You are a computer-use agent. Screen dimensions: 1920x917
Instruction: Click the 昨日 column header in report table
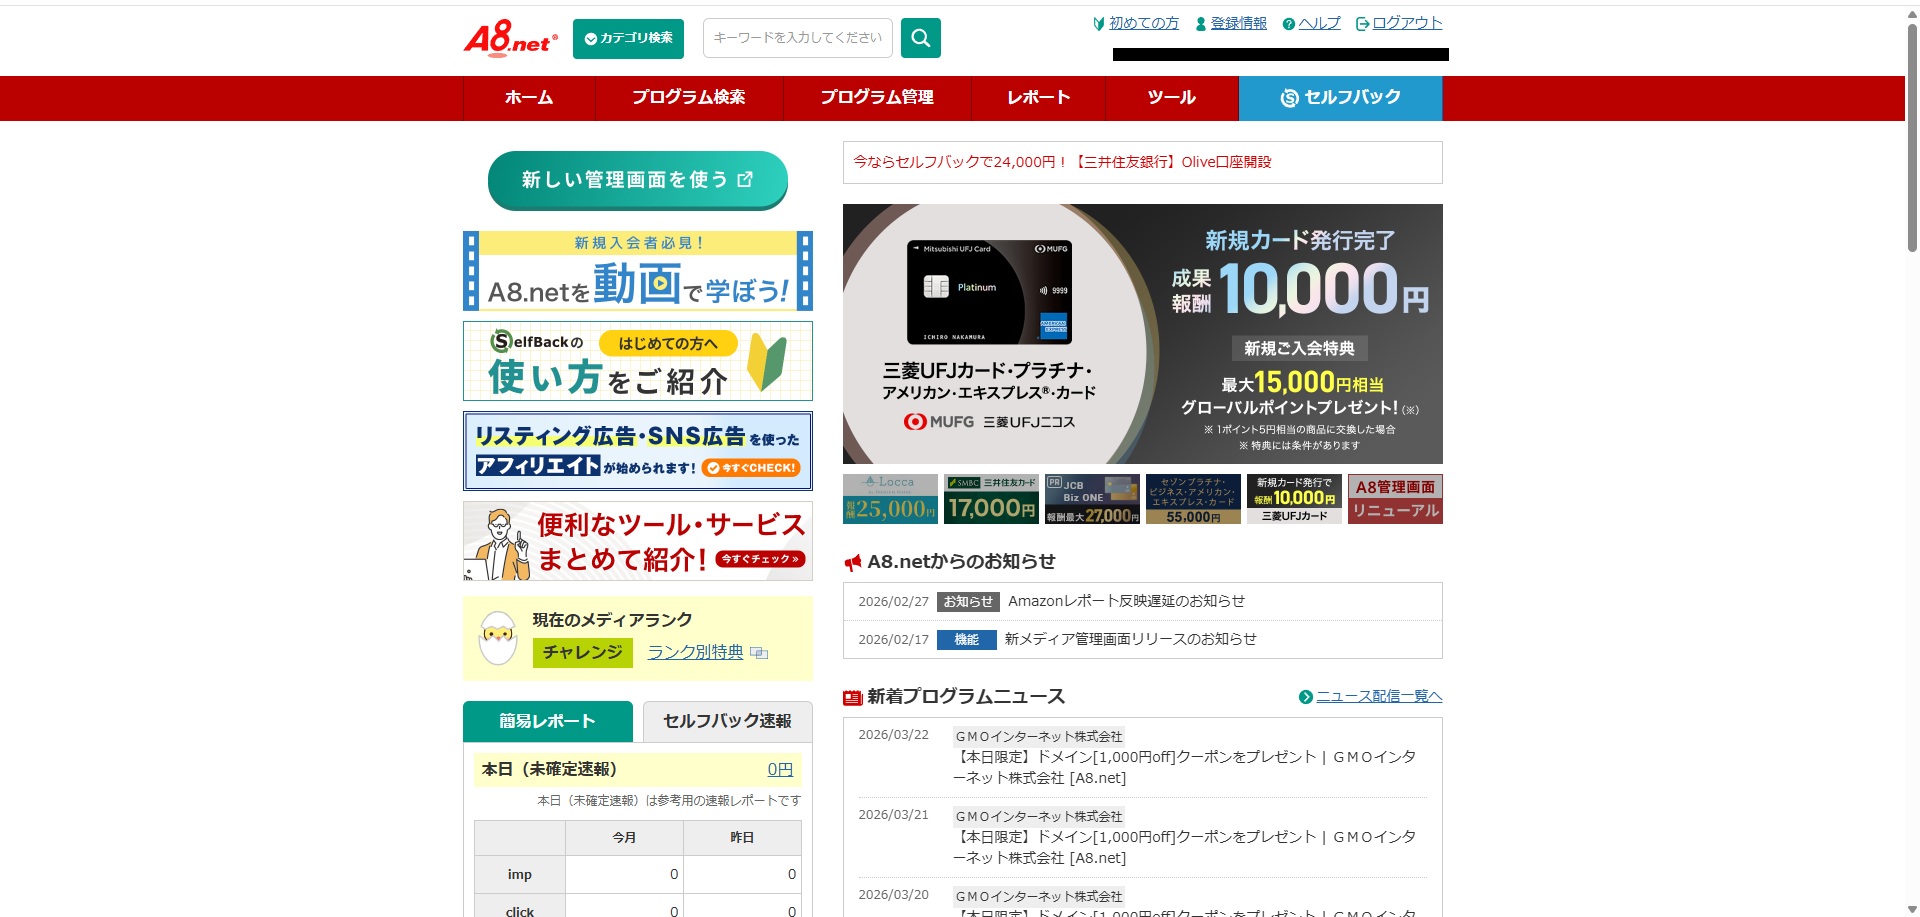coord(742,838)
